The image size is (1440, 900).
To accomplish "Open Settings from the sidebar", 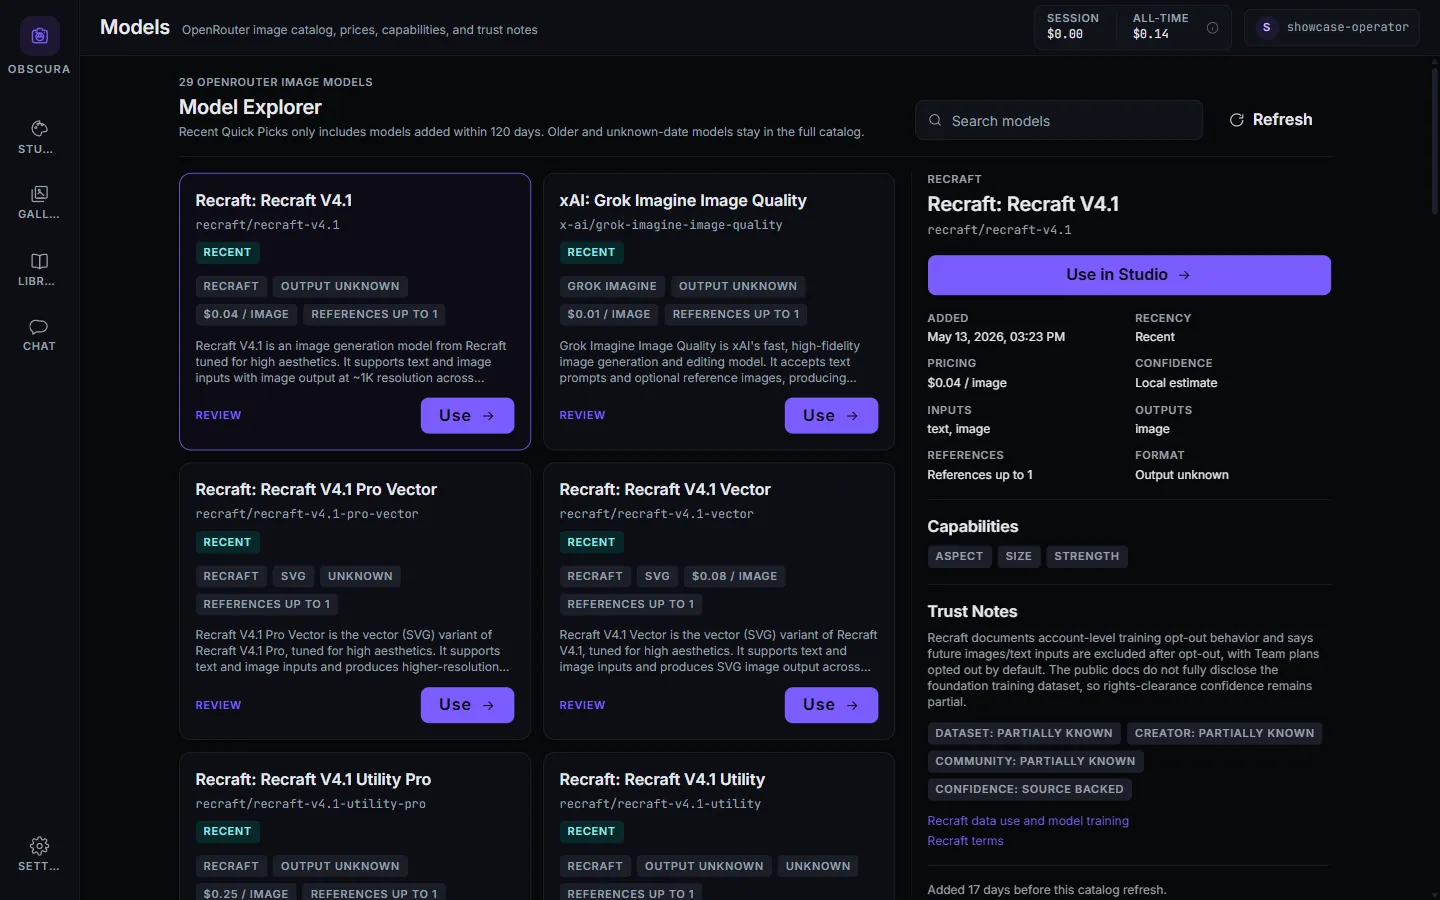I will (39, 854).
